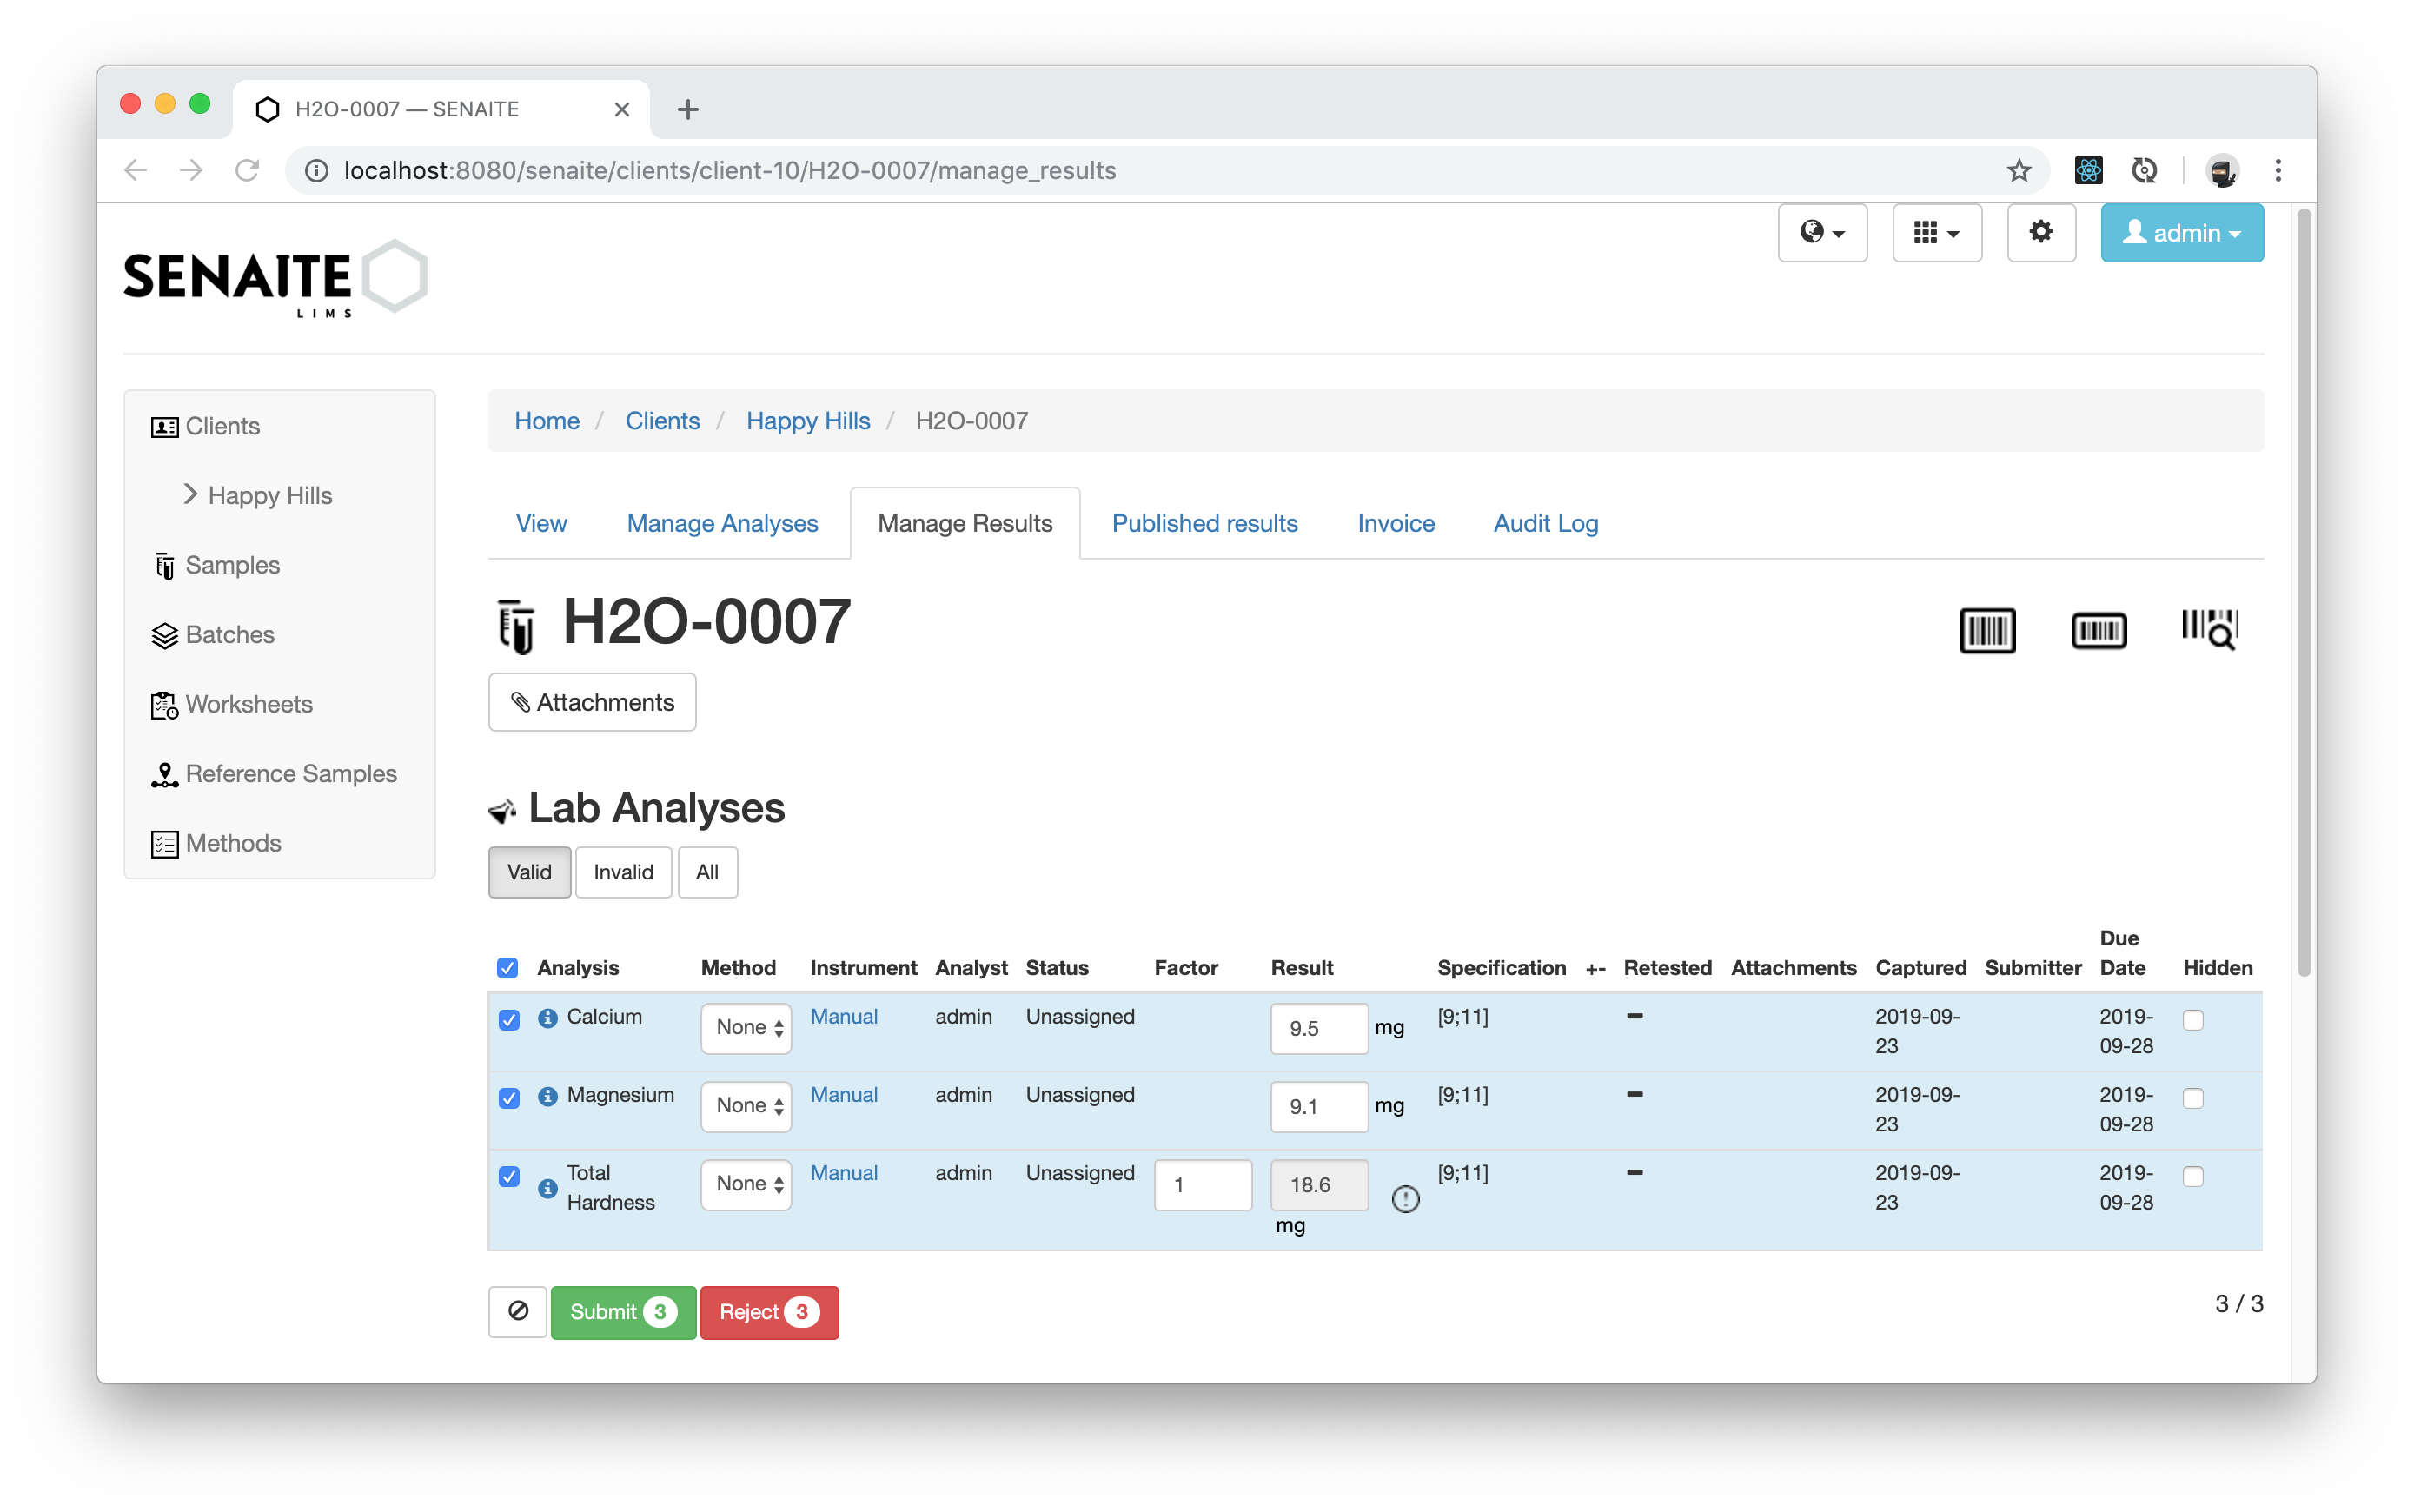This screenshot has width=2414, height=1512.
Task: Check the Hidden box for Magnesium
Action: [2192, 1098]
